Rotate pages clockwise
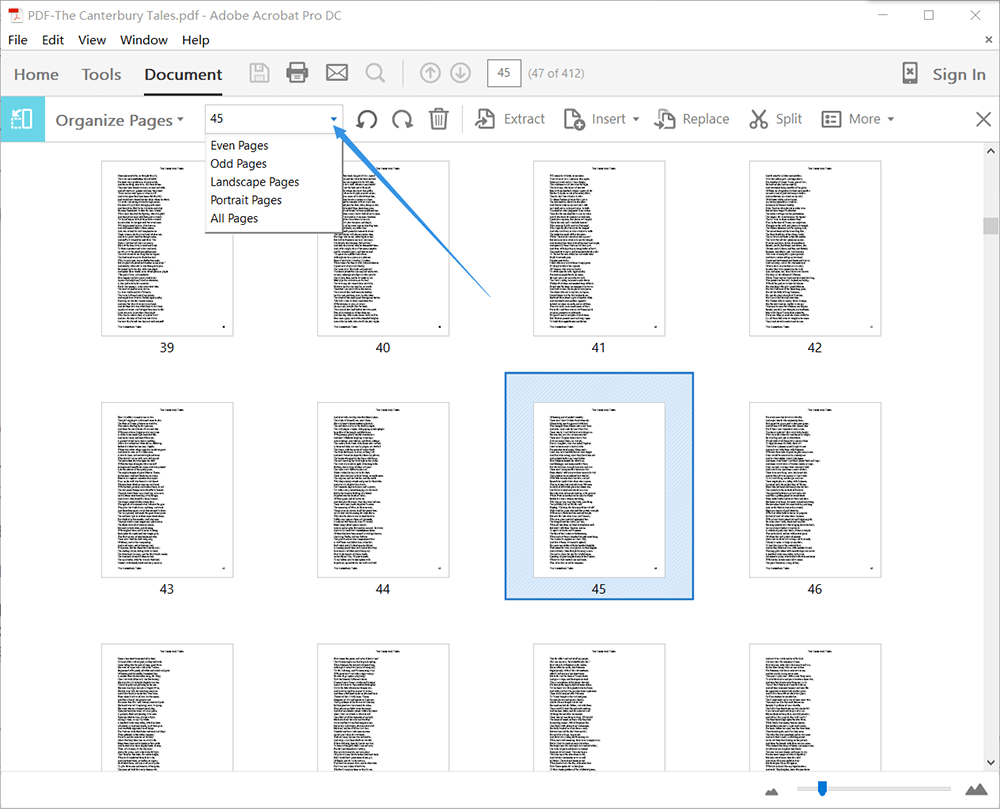 pos(402,119)
